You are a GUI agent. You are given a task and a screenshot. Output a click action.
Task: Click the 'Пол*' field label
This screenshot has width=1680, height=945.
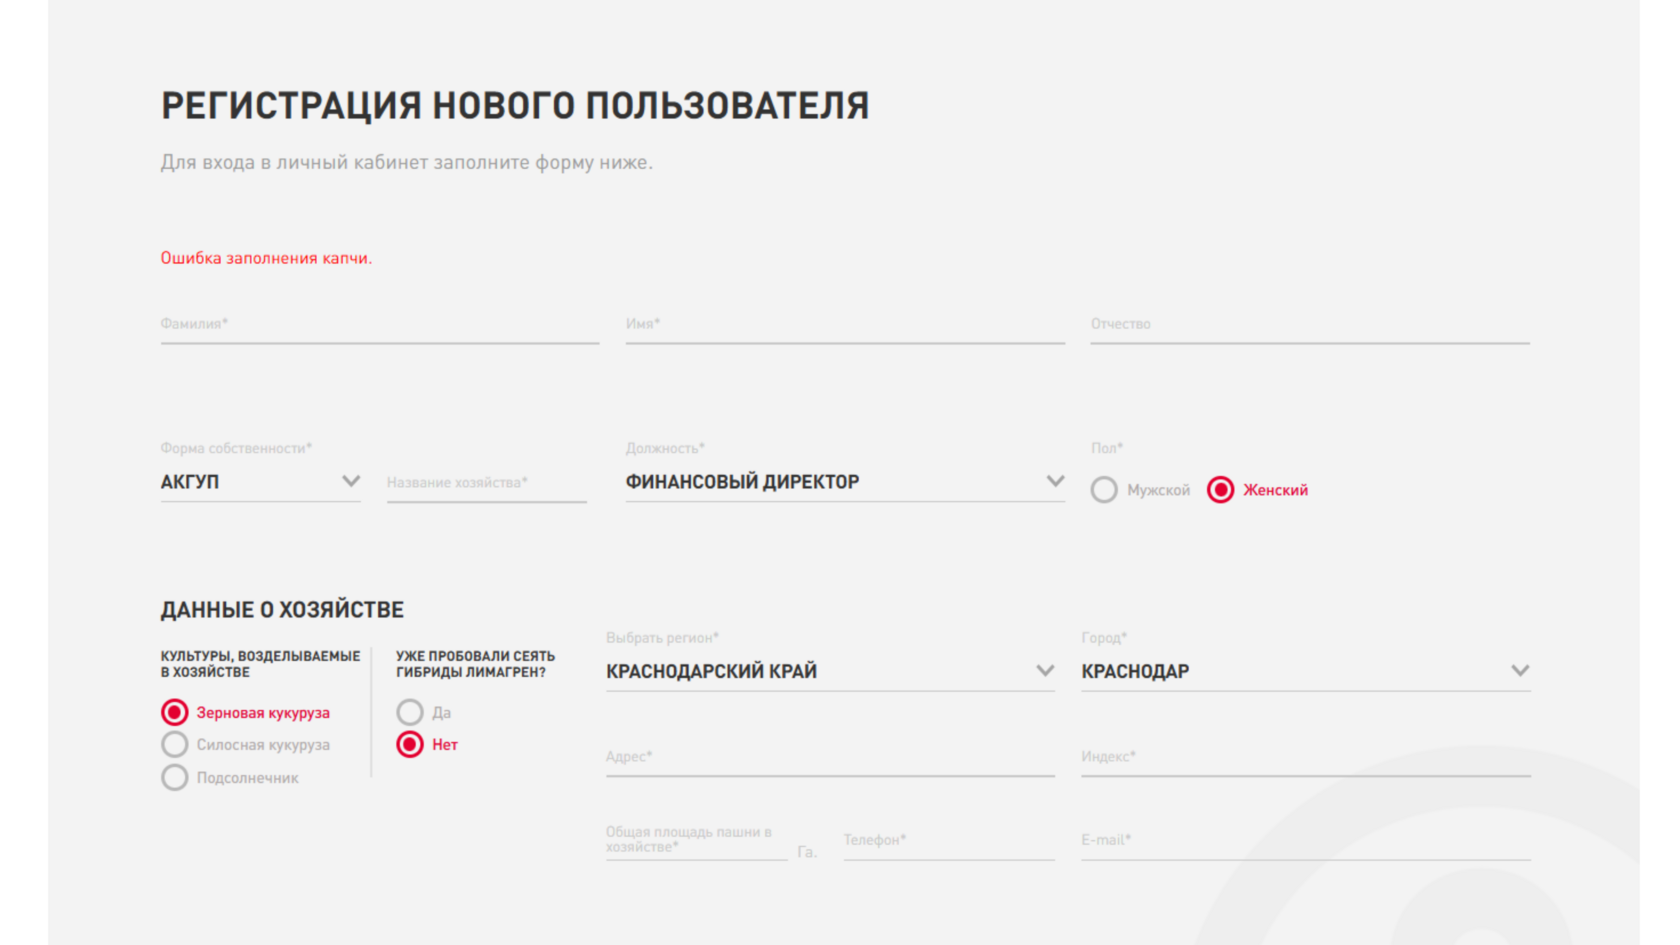[1107, 448]
